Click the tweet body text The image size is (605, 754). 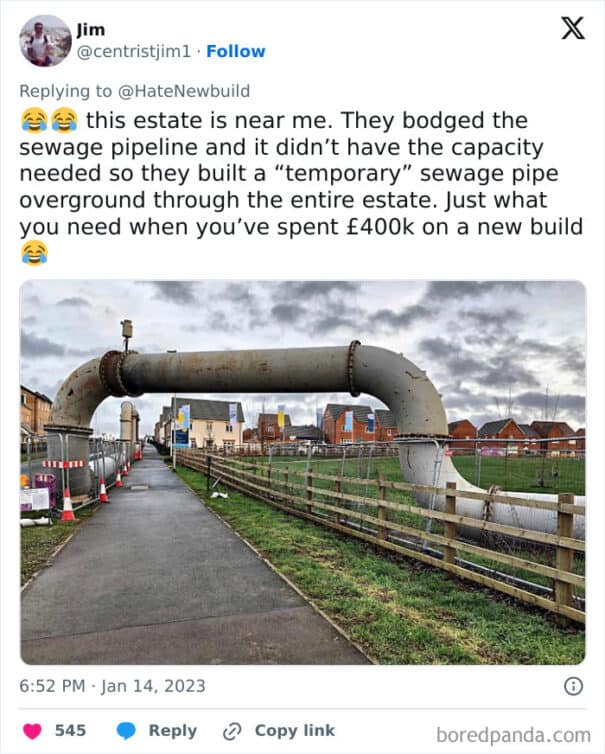(x=301, y=187)
